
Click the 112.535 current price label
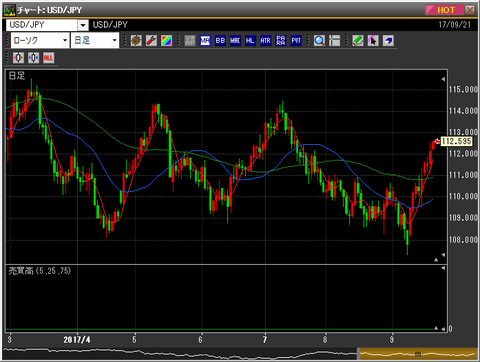[456, 141]
